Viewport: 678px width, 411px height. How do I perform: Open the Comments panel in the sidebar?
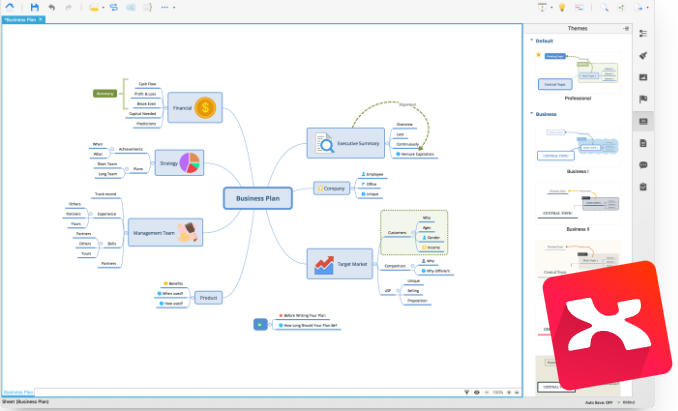pos(643,165)
